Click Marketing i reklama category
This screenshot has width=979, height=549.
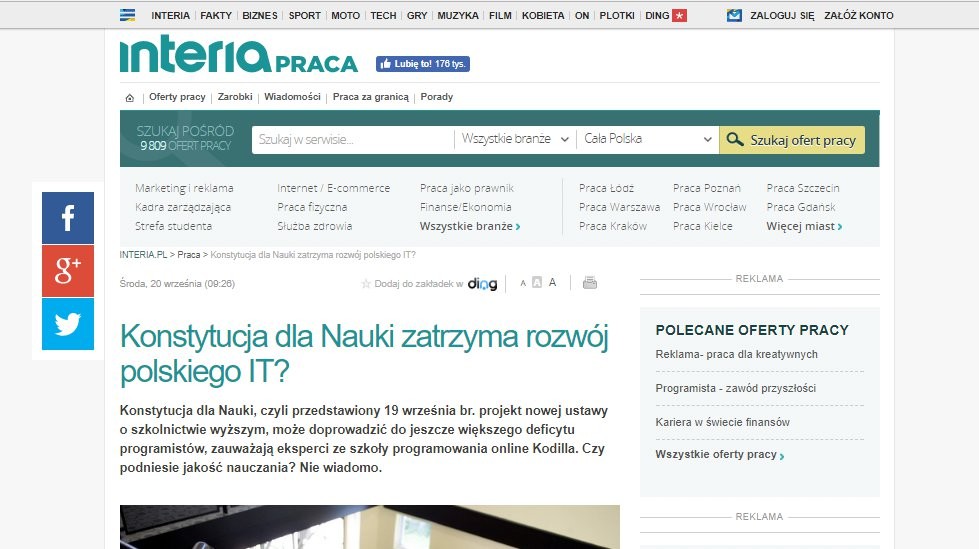click(184, 188)
